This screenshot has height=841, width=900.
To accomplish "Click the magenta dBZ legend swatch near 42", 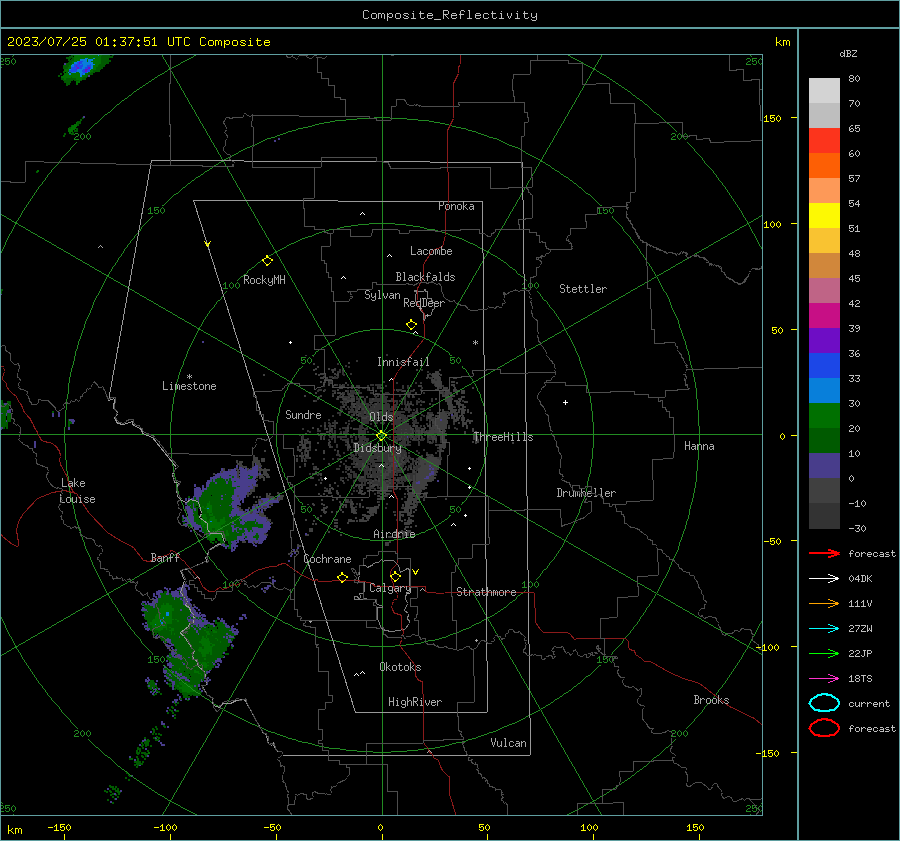I will click(x=824, y=315).
